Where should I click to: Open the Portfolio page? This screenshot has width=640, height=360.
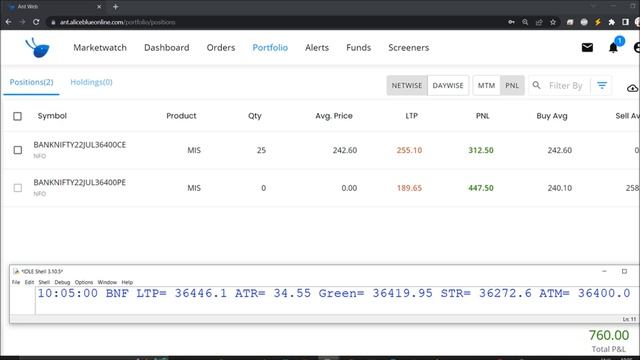270,48
